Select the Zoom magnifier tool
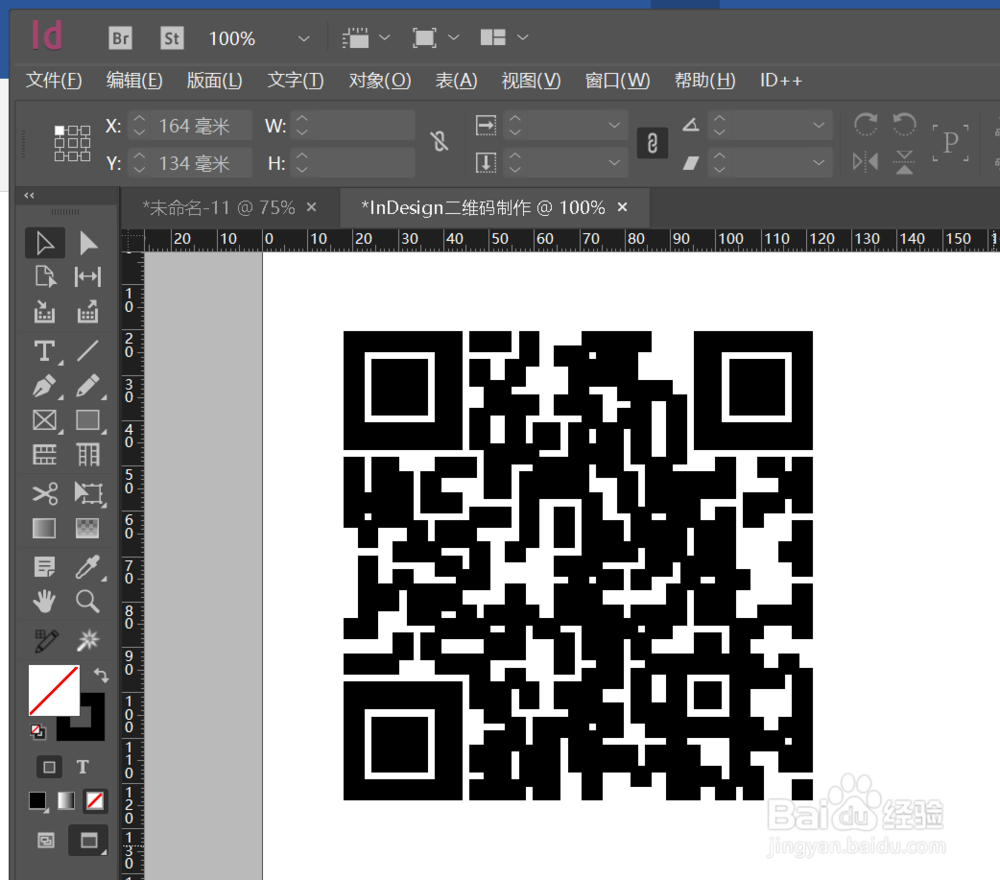 88,601
